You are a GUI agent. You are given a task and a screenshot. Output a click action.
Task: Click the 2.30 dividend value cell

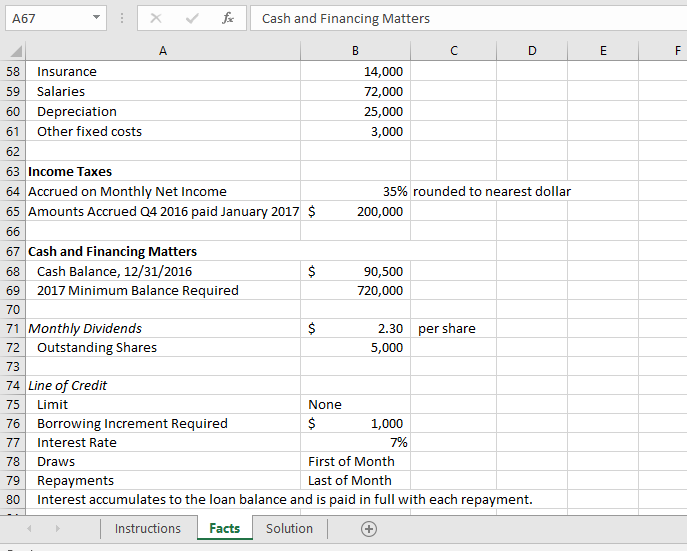click(x=355, y=328)
